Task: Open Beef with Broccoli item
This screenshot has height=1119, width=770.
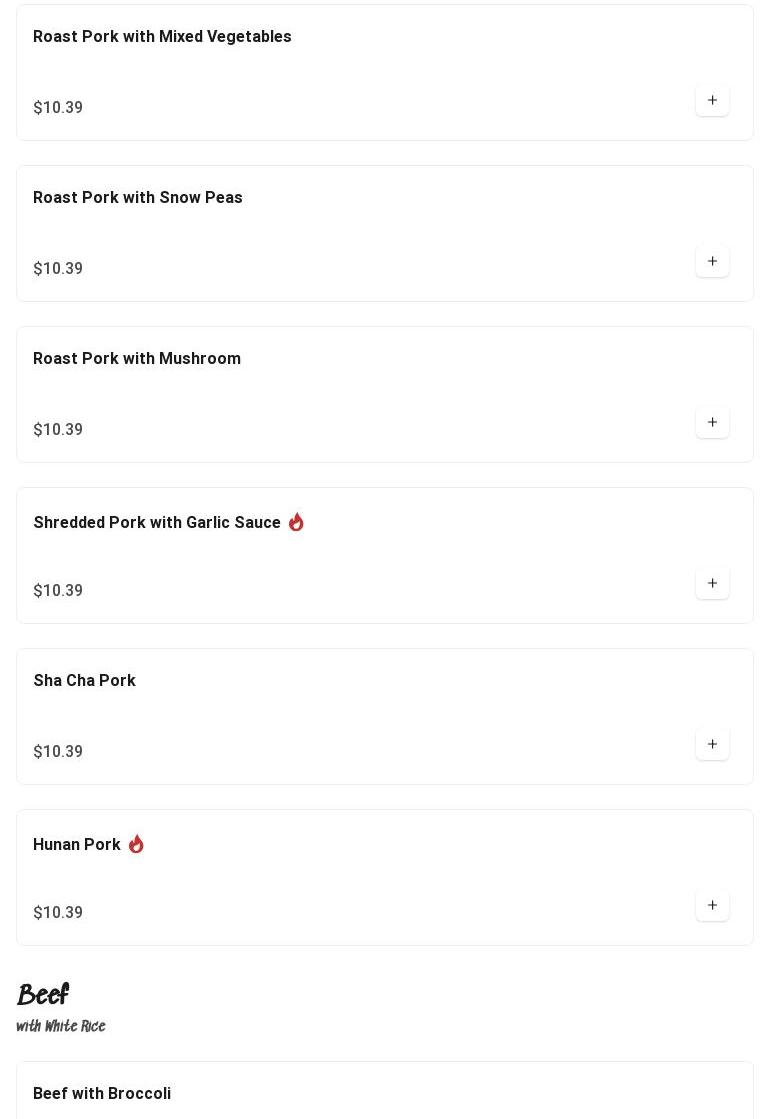Action: 102,1093
